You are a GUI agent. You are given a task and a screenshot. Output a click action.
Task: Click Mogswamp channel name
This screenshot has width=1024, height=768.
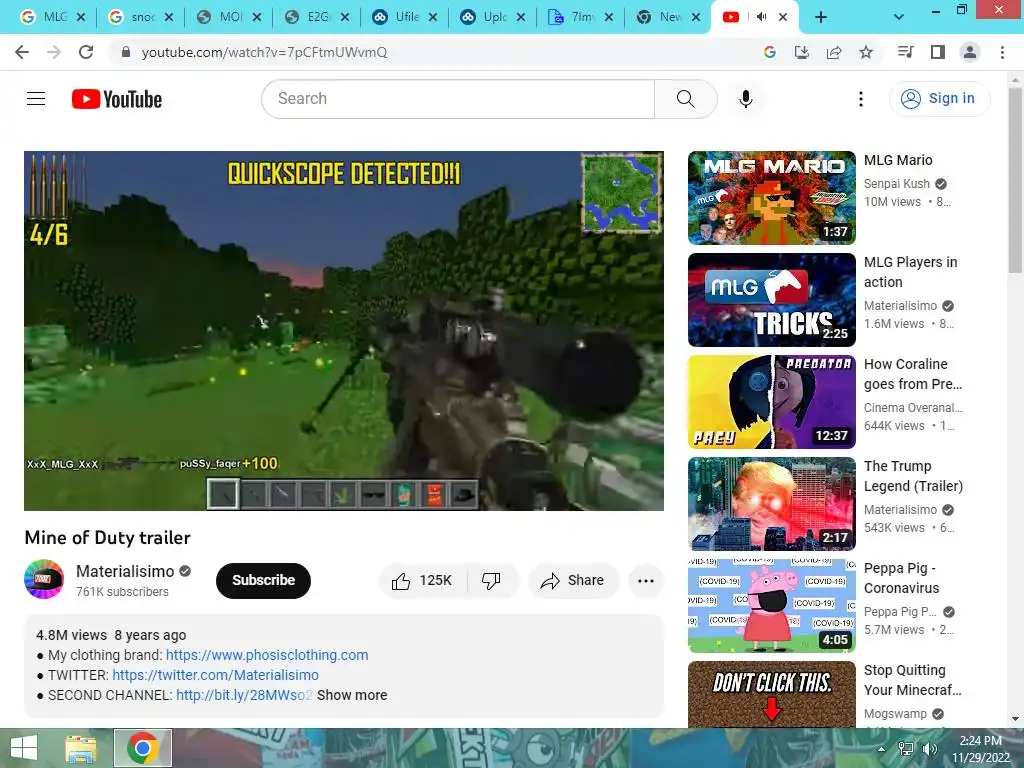[x=895, y=714]
